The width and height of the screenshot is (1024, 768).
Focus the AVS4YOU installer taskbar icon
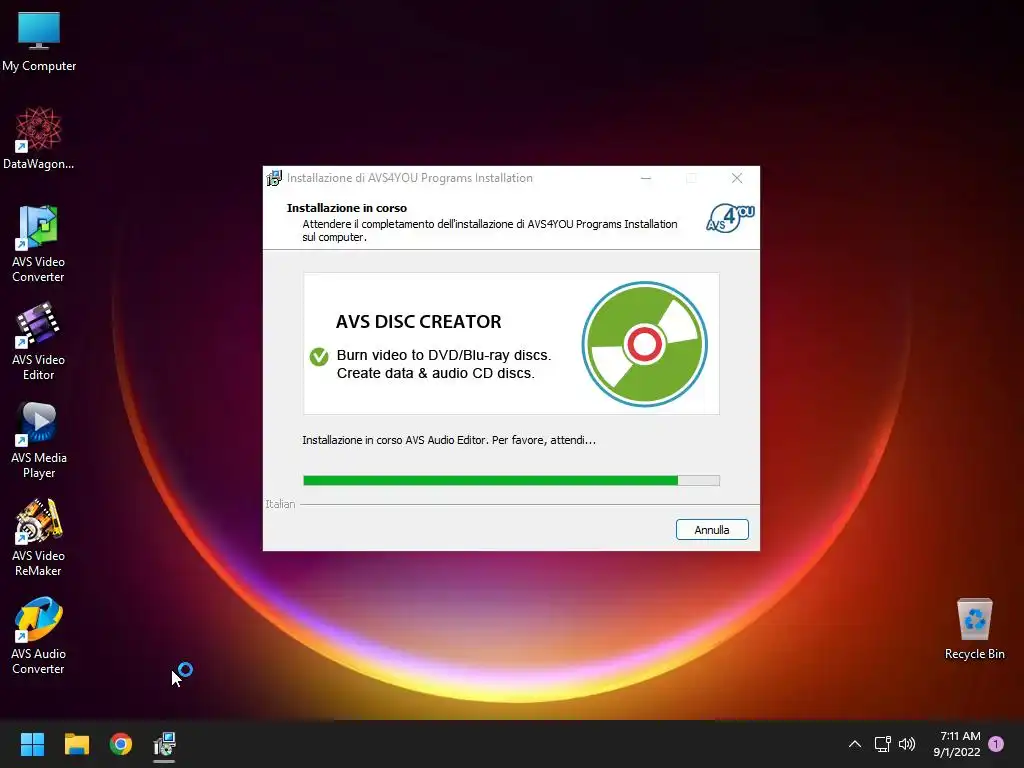click(165, 744)
